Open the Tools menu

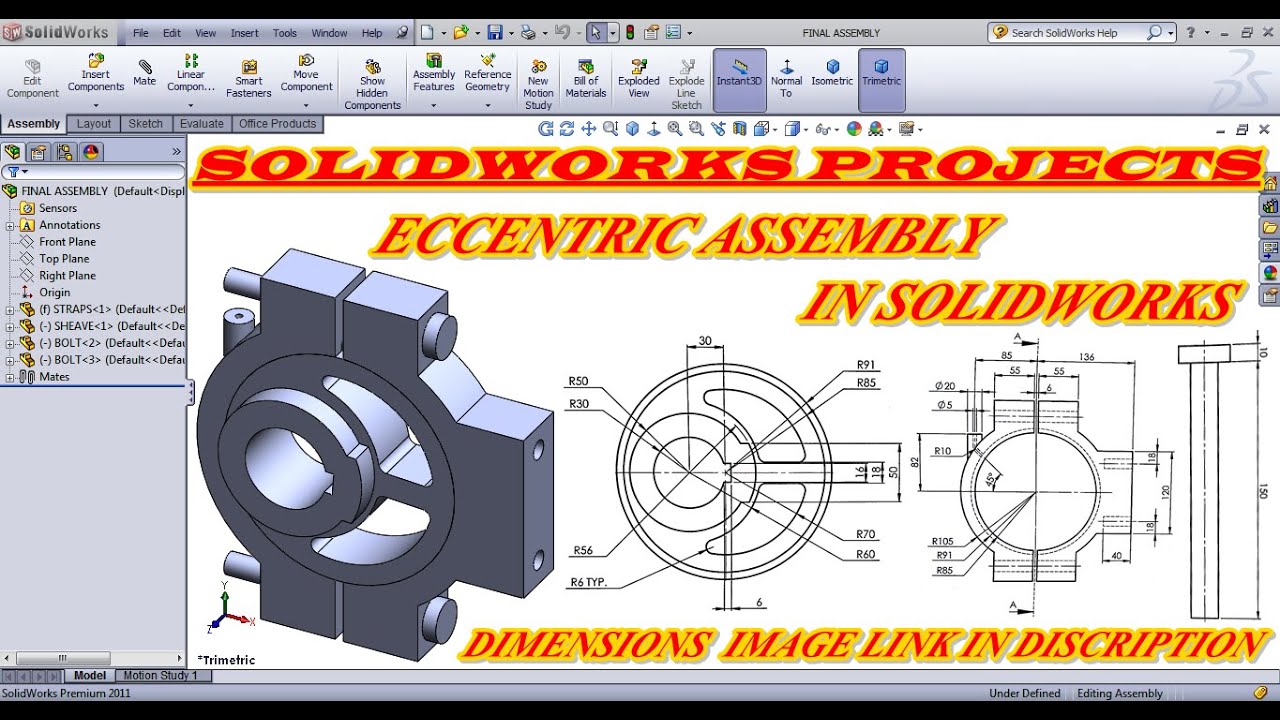pos(285,33)
